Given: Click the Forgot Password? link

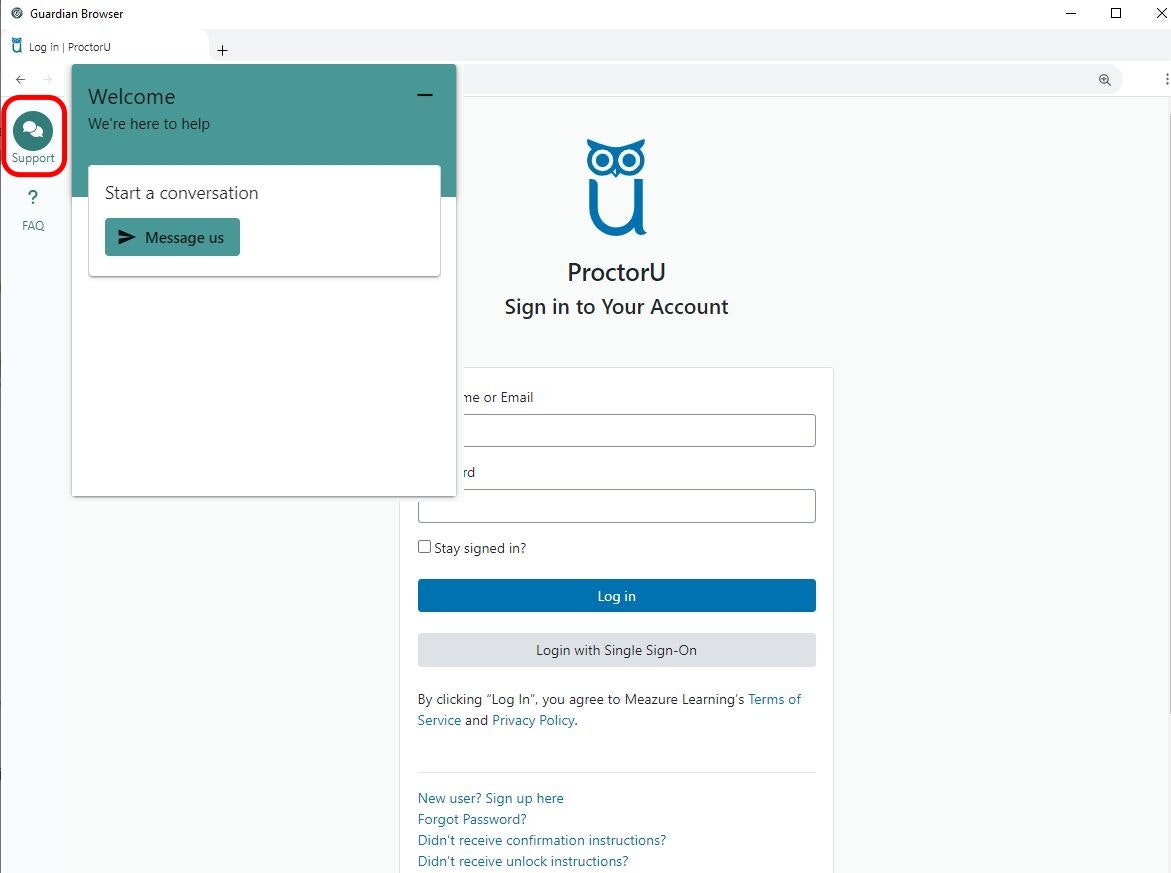Looking at the screenshot, I should pos(472,819).
